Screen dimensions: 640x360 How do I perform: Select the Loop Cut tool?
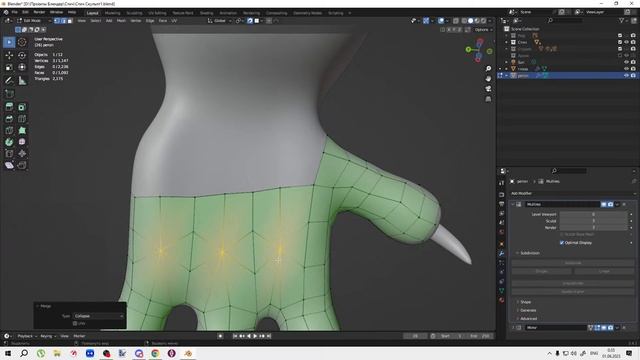pos(22,119)
